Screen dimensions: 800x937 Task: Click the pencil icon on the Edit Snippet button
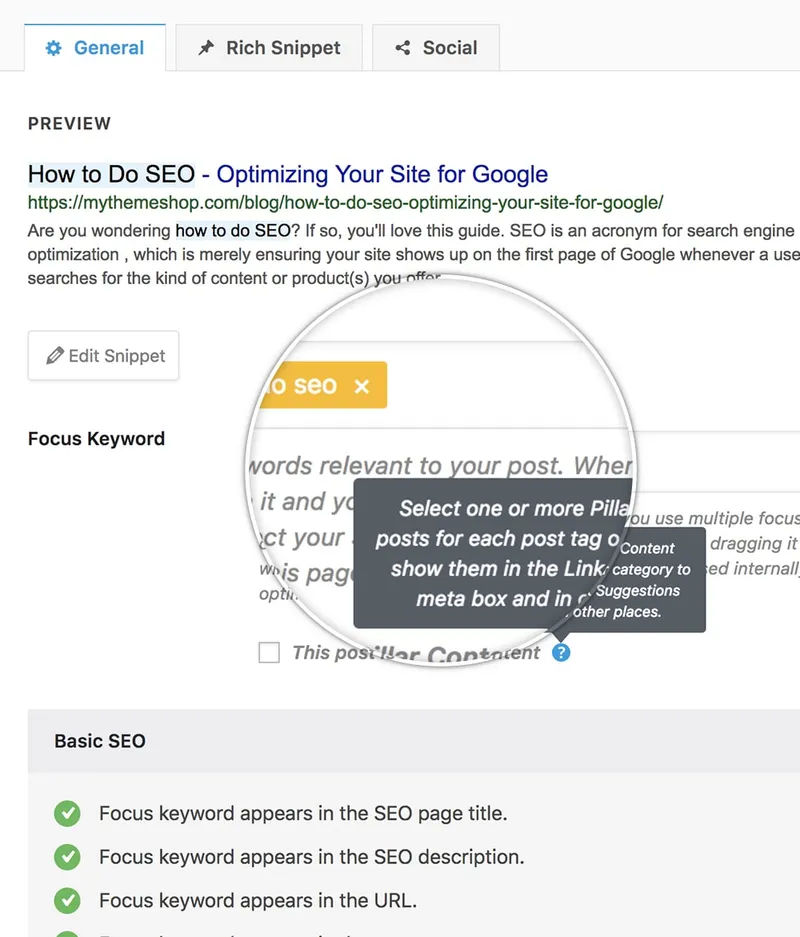click(55, 355)
